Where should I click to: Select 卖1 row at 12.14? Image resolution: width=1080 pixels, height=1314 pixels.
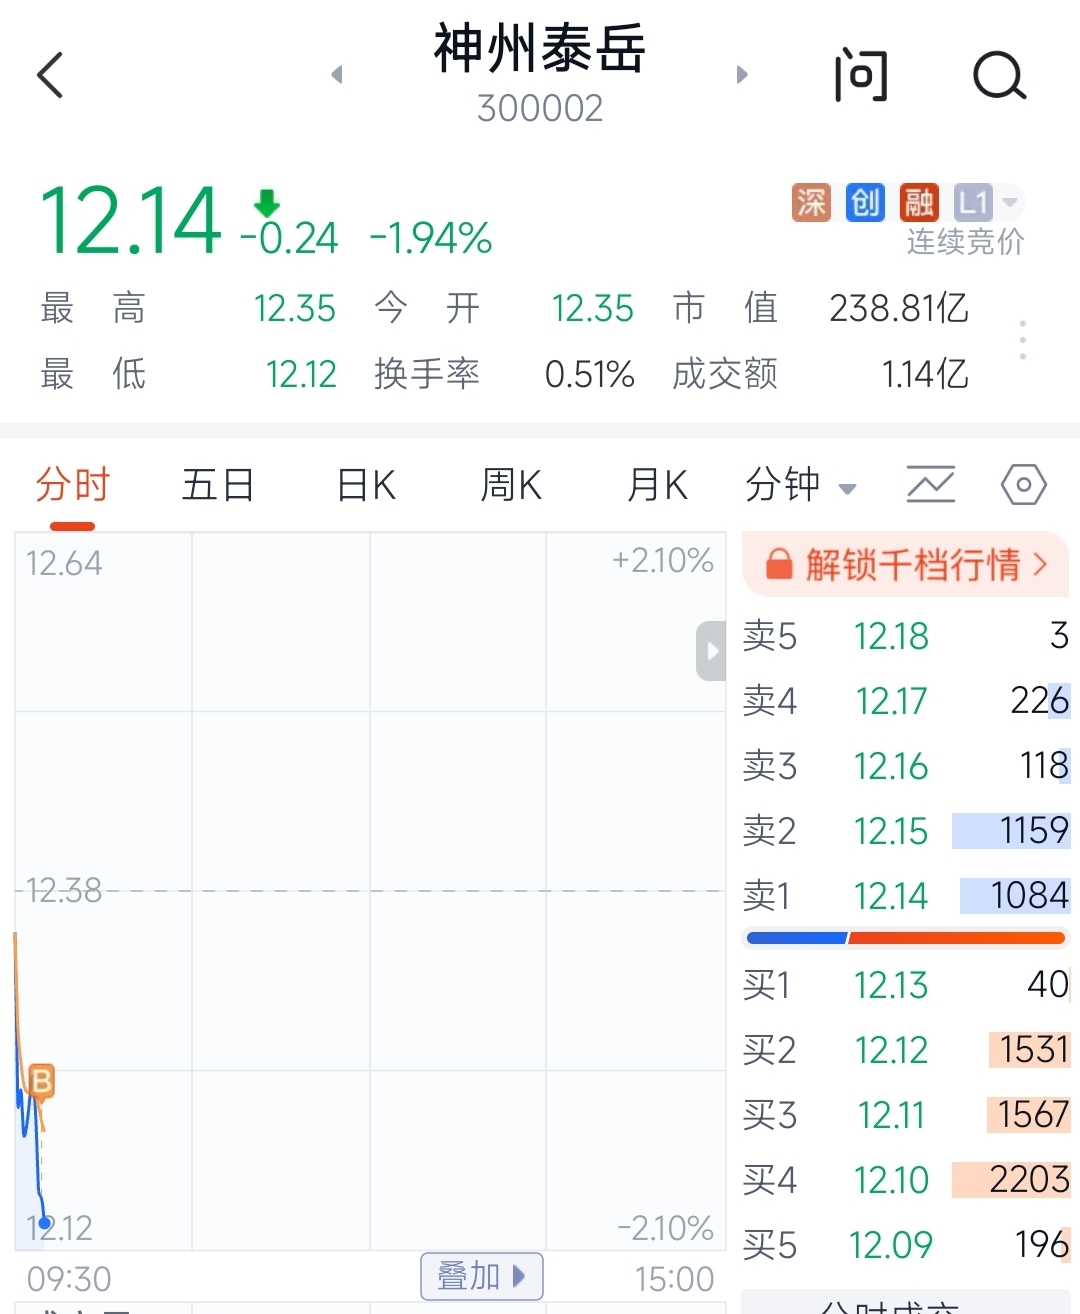point(906,895)
